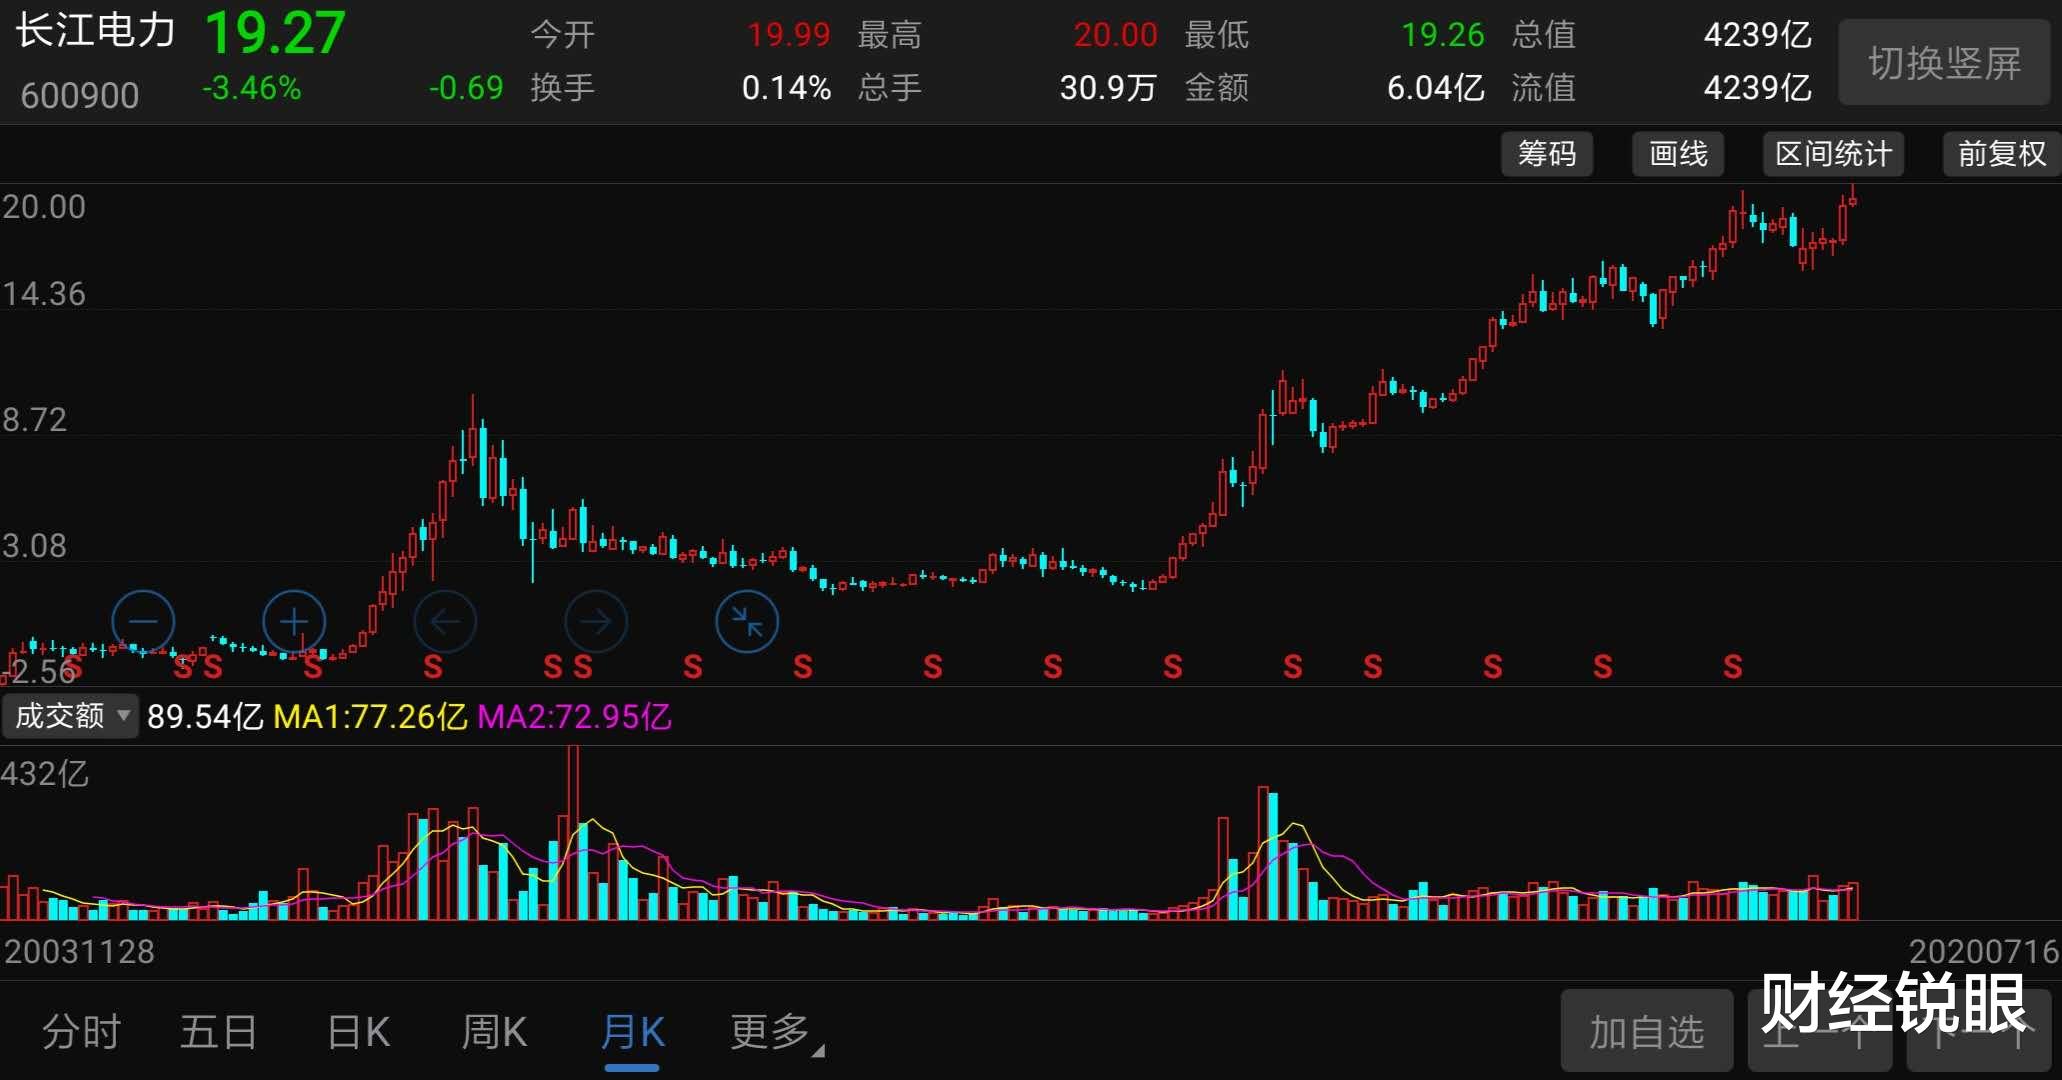Switch to the 周K weekly chart tab

(x=492, y=1032)
